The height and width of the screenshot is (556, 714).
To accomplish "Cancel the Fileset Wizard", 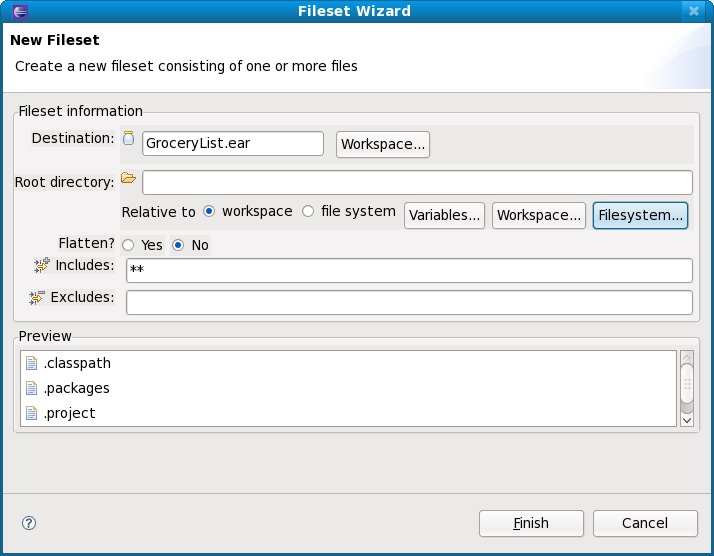I will point(644,523).
